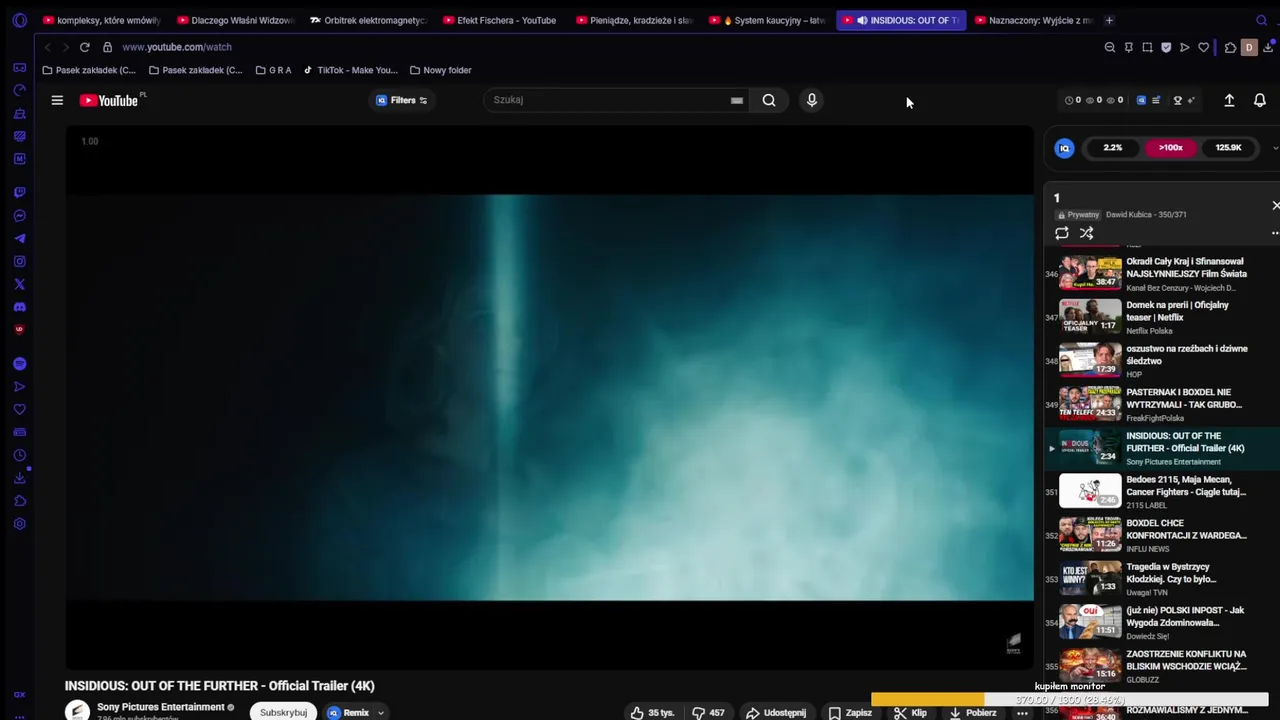
Task: Click the Pobierz download button
Action: click(972, 713)
